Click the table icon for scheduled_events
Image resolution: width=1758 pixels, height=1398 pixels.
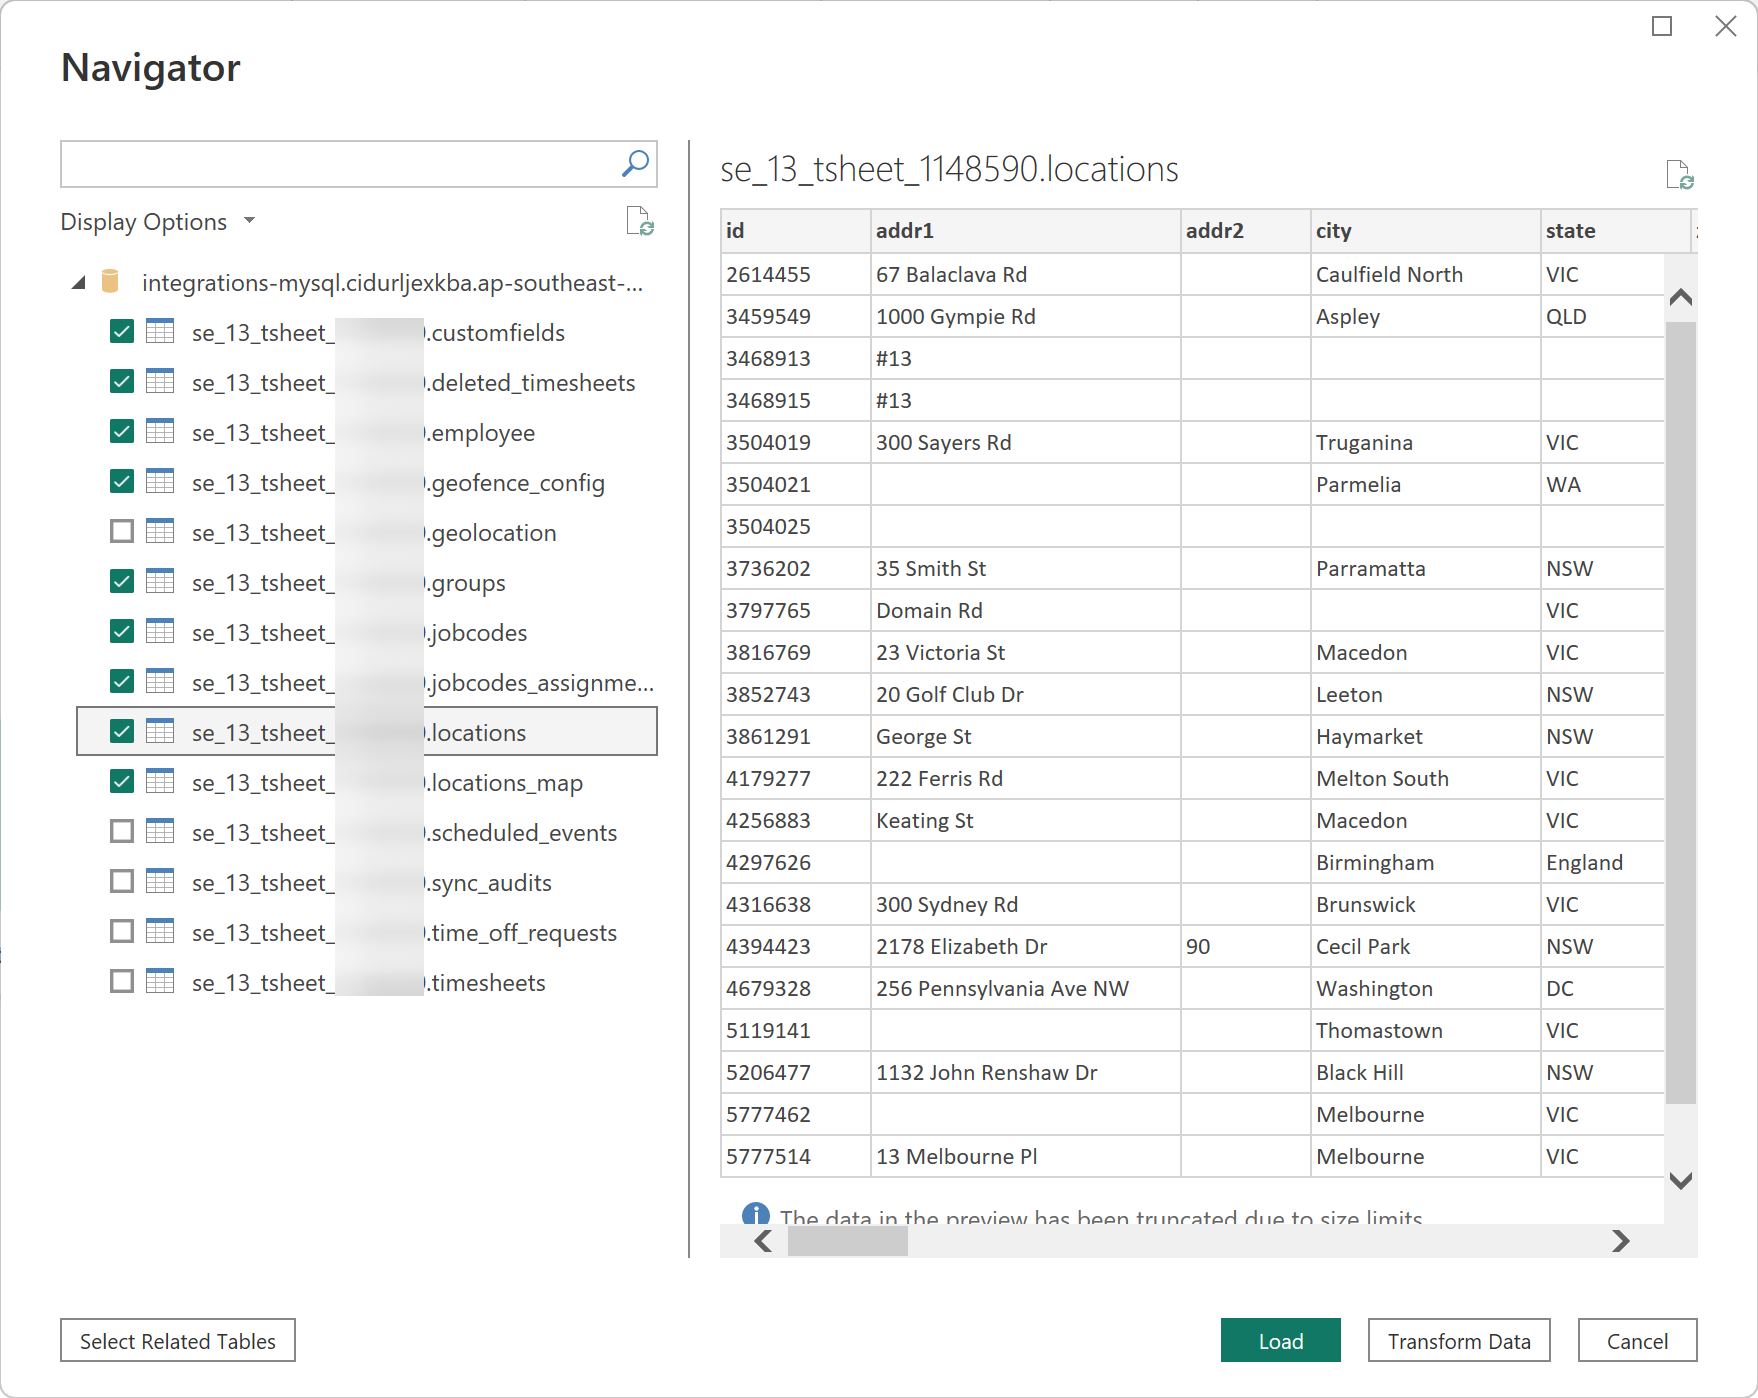point(160,832)
